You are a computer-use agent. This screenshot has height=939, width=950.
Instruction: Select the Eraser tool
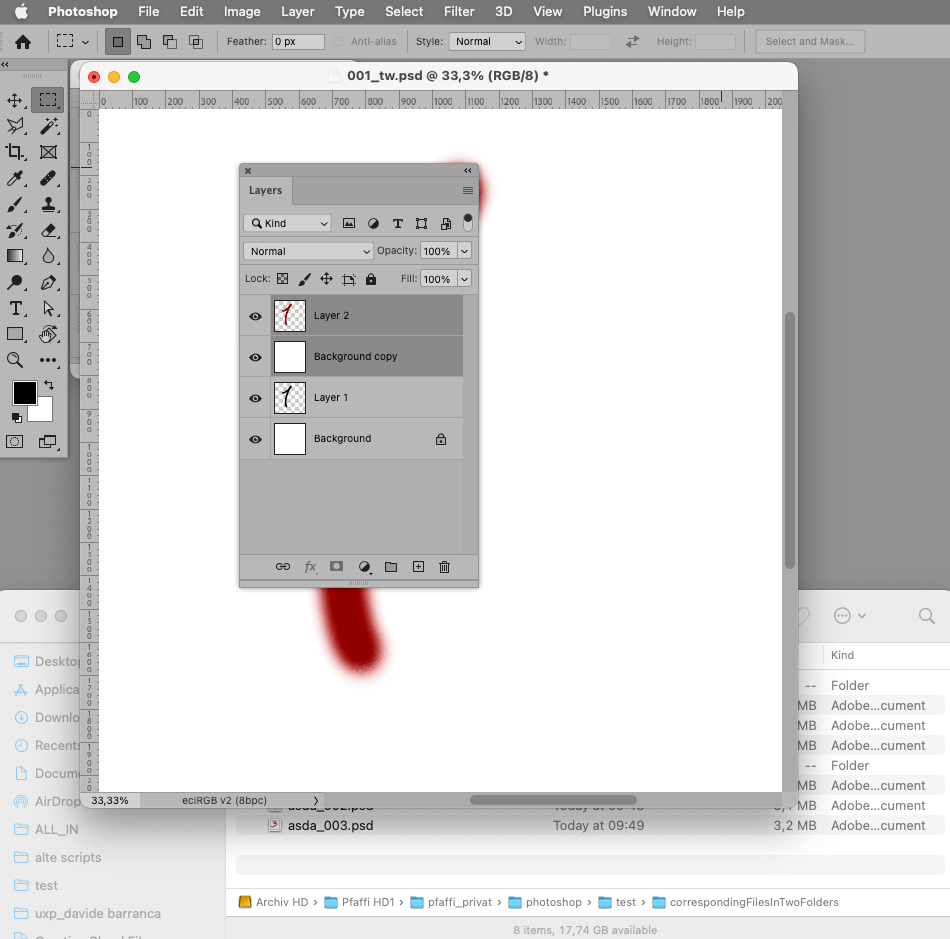[48, 231]
